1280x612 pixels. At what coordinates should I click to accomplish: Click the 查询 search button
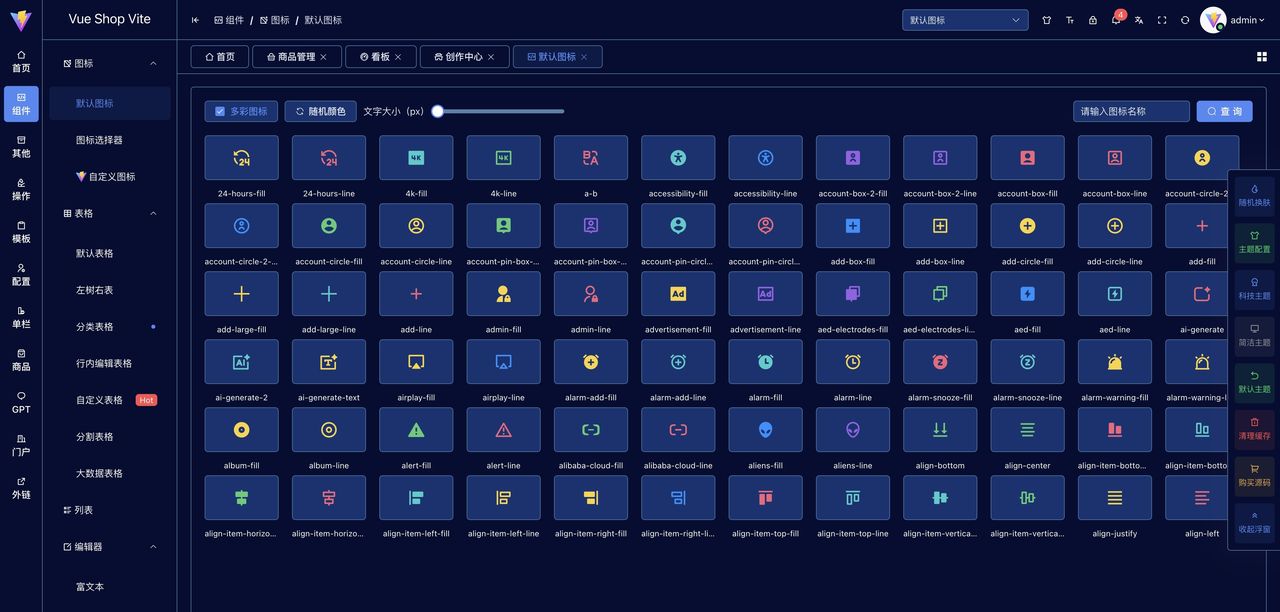coord(1224,111)
